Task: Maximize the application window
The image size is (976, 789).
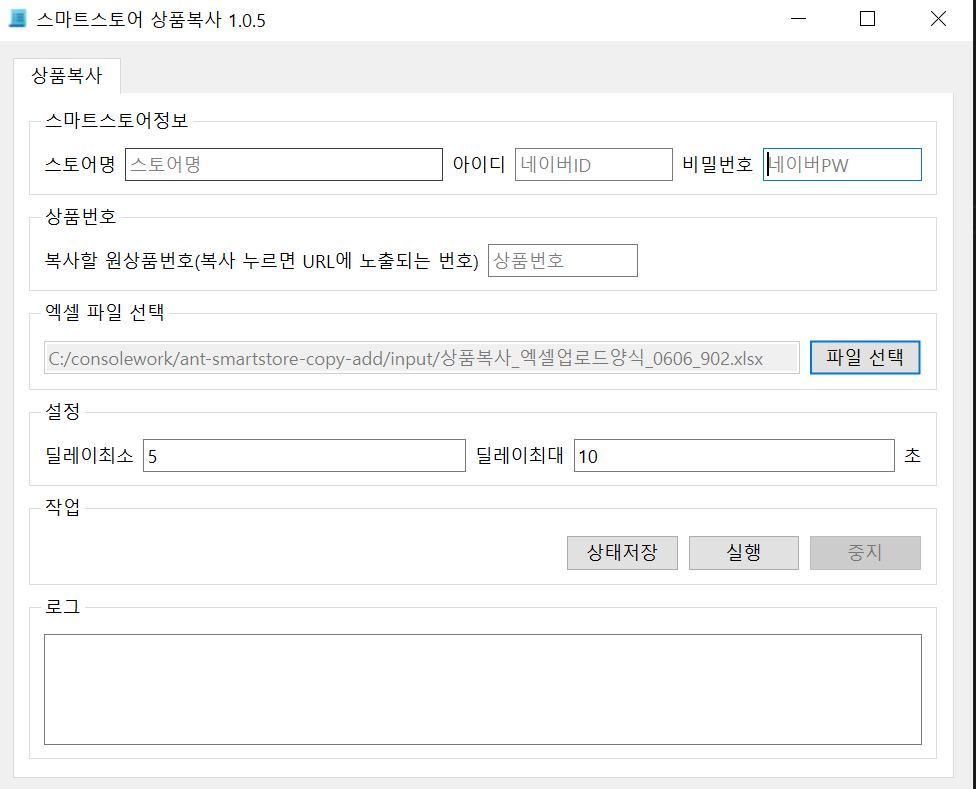Action: click(x=867, y=20)
